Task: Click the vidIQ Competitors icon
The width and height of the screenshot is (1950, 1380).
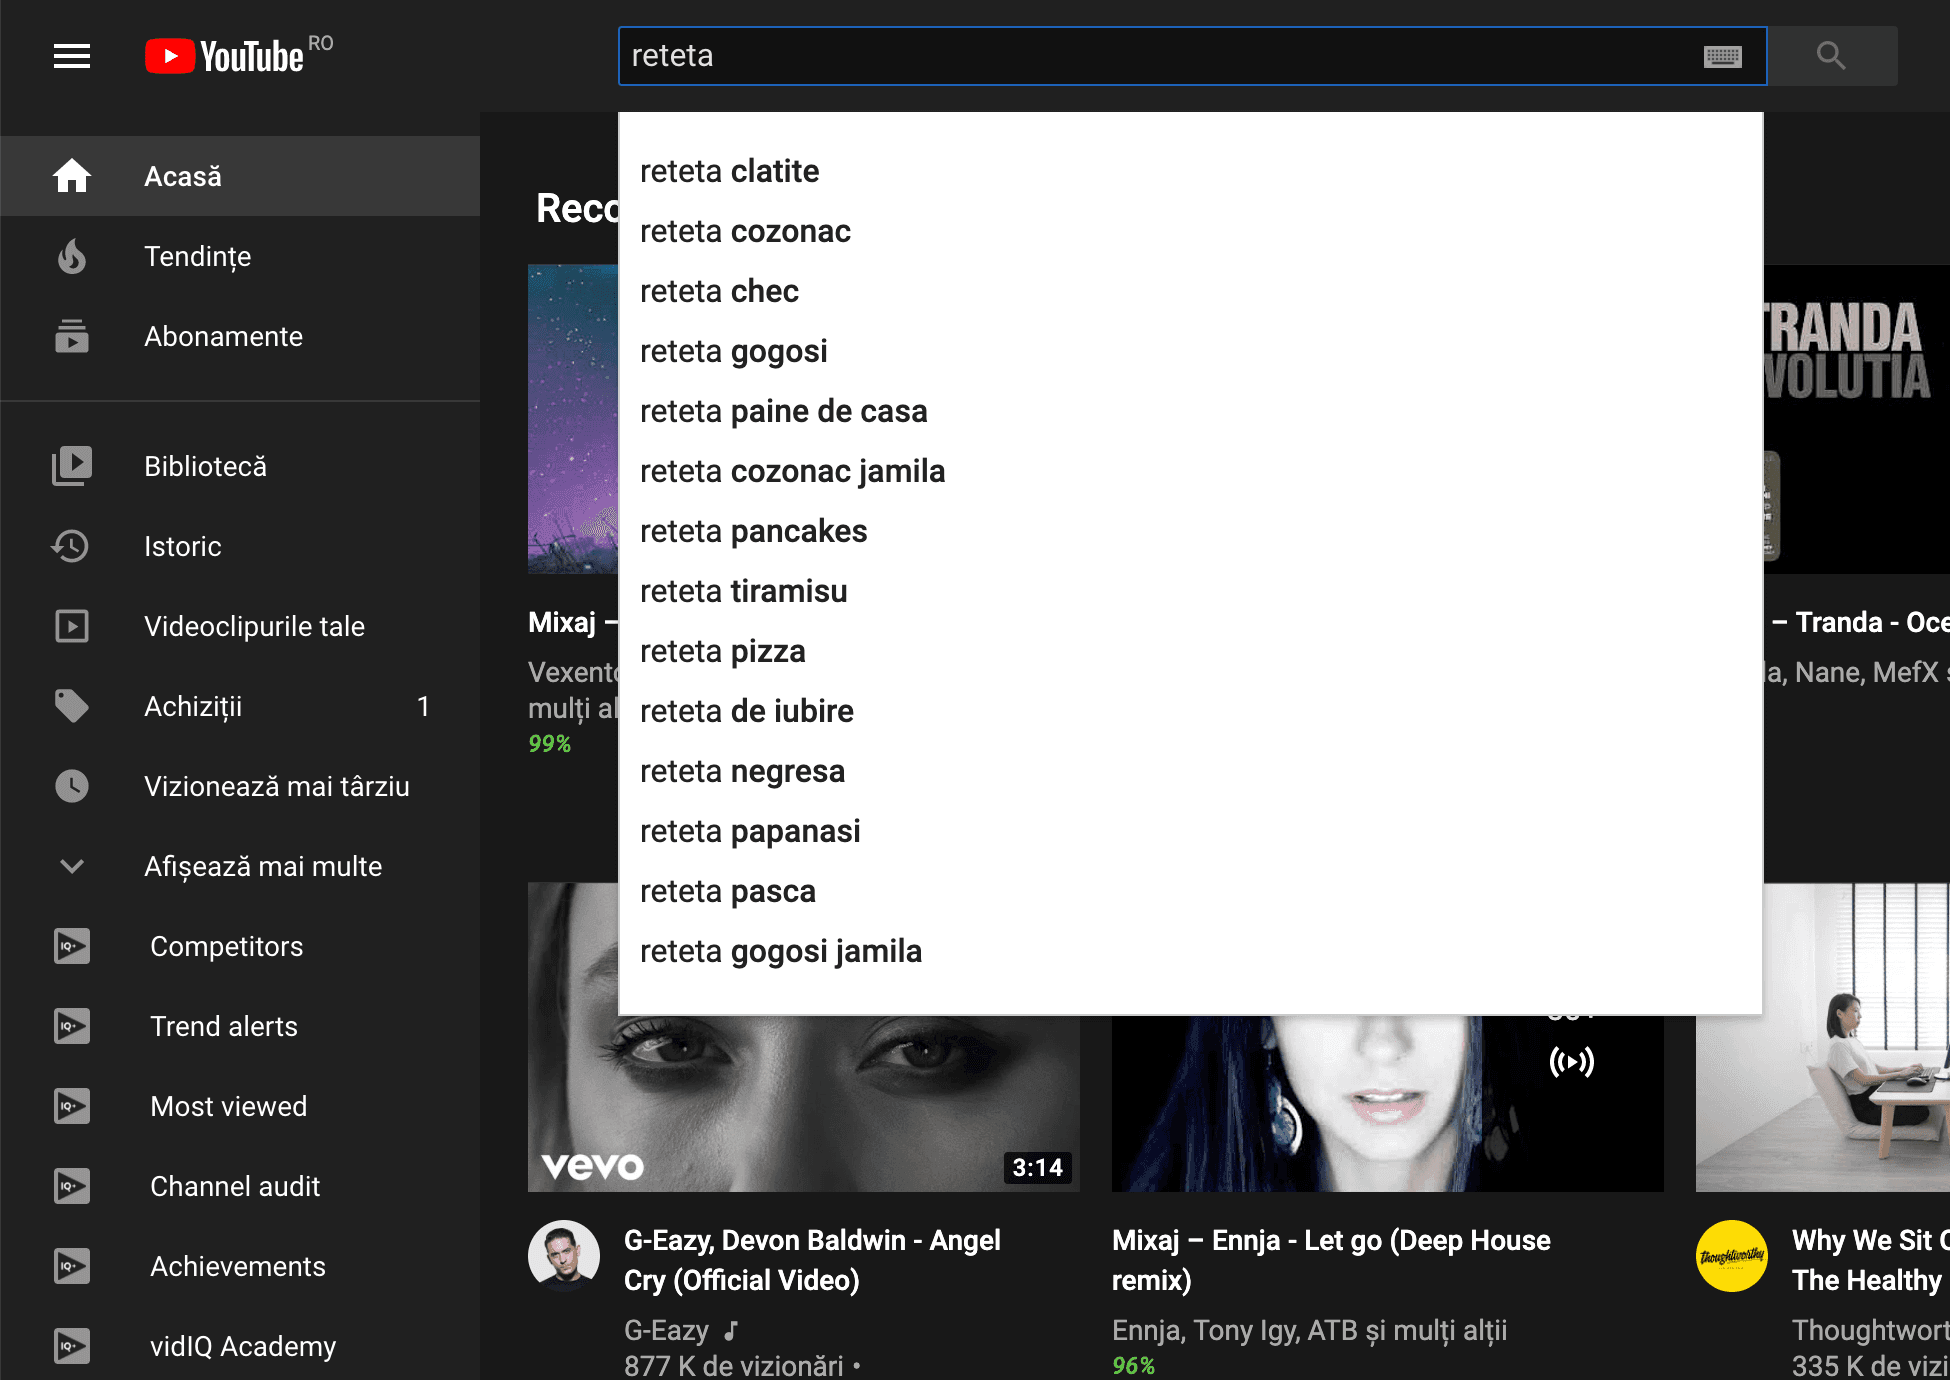Action: tap(71, 946)
